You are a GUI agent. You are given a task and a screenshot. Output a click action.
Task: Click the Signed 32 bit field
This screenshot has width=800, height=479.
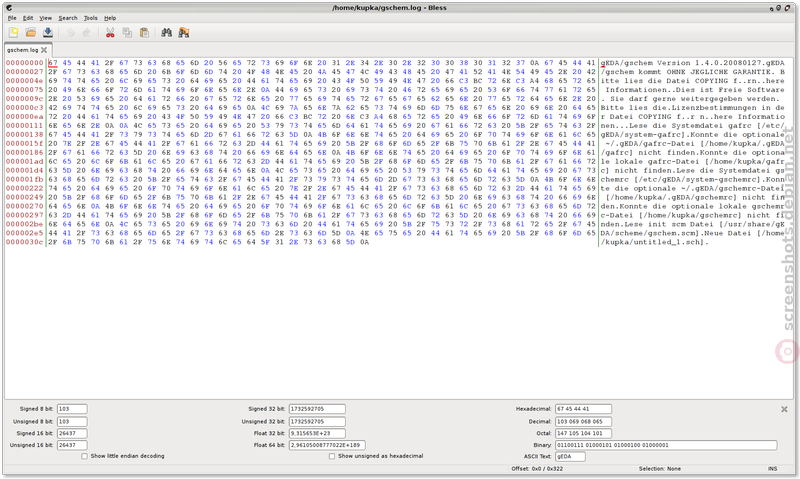(x=317, y=409)
